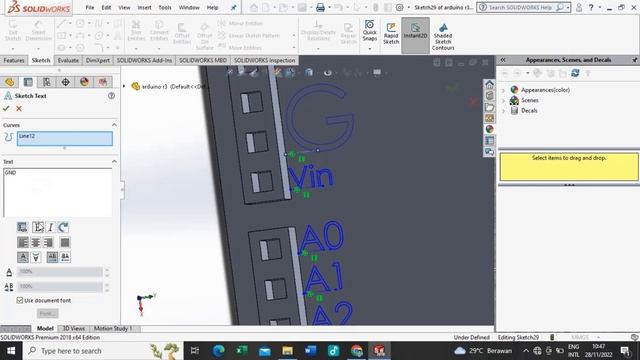Click in the GND text box

pyautogui.click(x=58, y=192)
